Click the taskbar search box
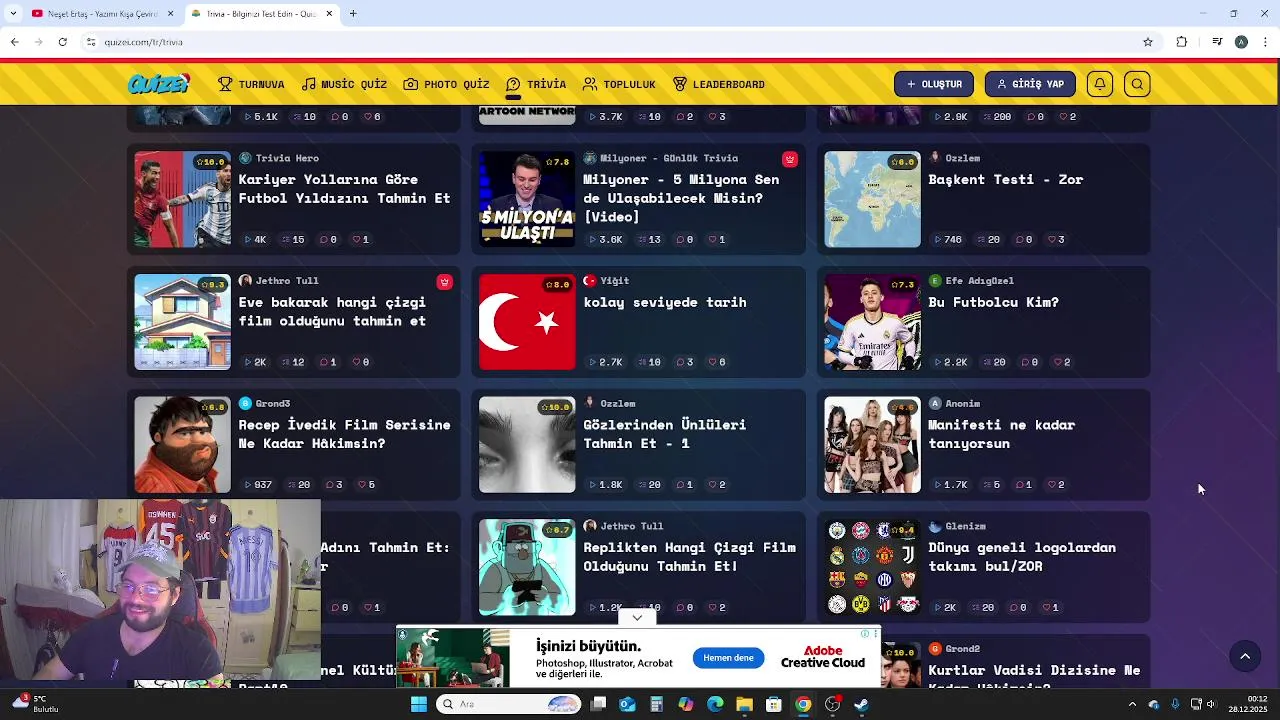Viewport: 1280px width, 720px height. pos(510,704)
